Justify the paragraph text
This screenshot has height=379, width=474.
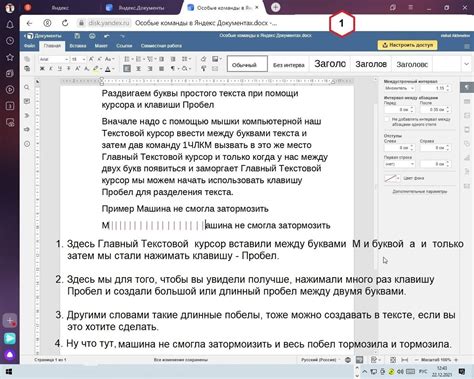(x=162, y=69)
